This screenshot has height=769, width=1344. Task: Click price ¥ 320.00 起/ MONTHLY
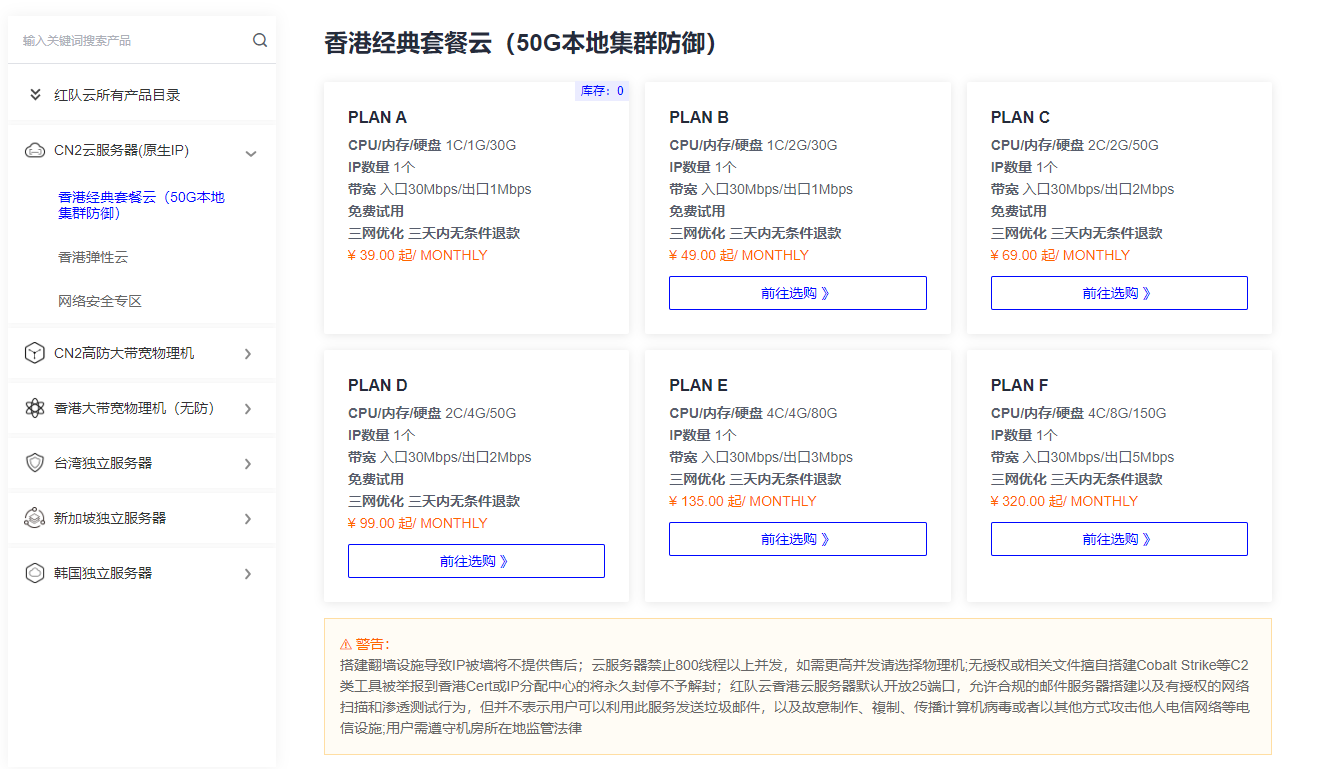[x=1064, y=501]
